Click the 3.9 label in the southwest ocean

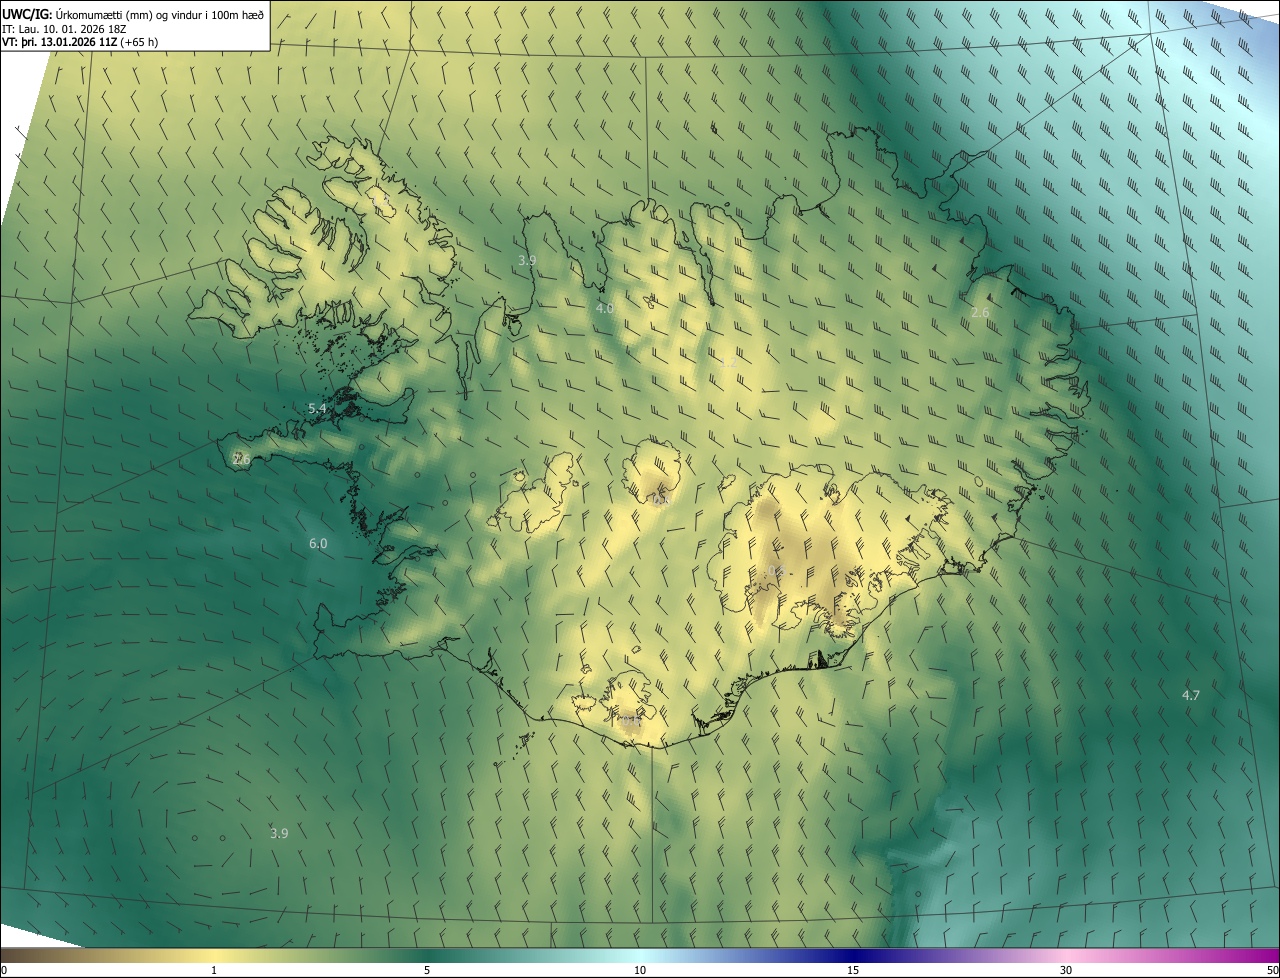point(279,833)
